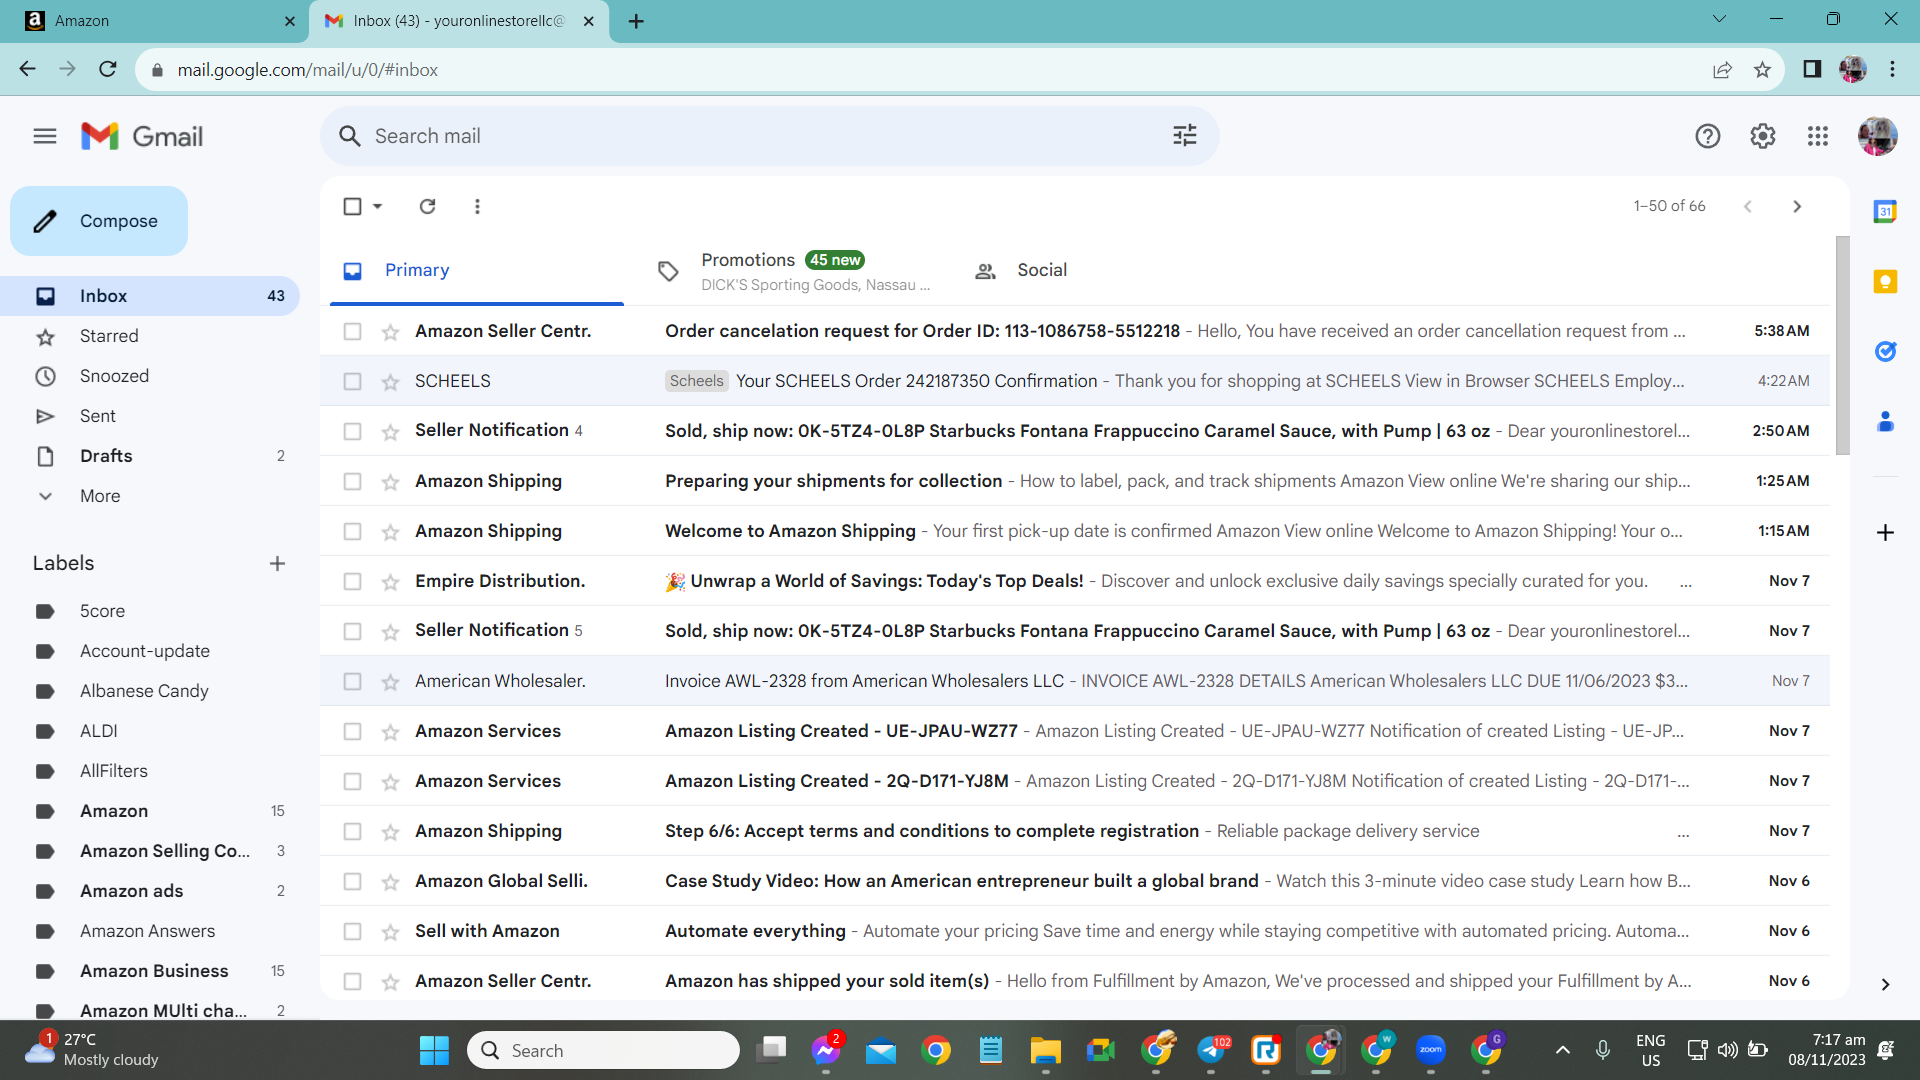Click the plus icon to get add-ons
The width and height of the screenshot is (1920, 1080).
[1885, 532]
